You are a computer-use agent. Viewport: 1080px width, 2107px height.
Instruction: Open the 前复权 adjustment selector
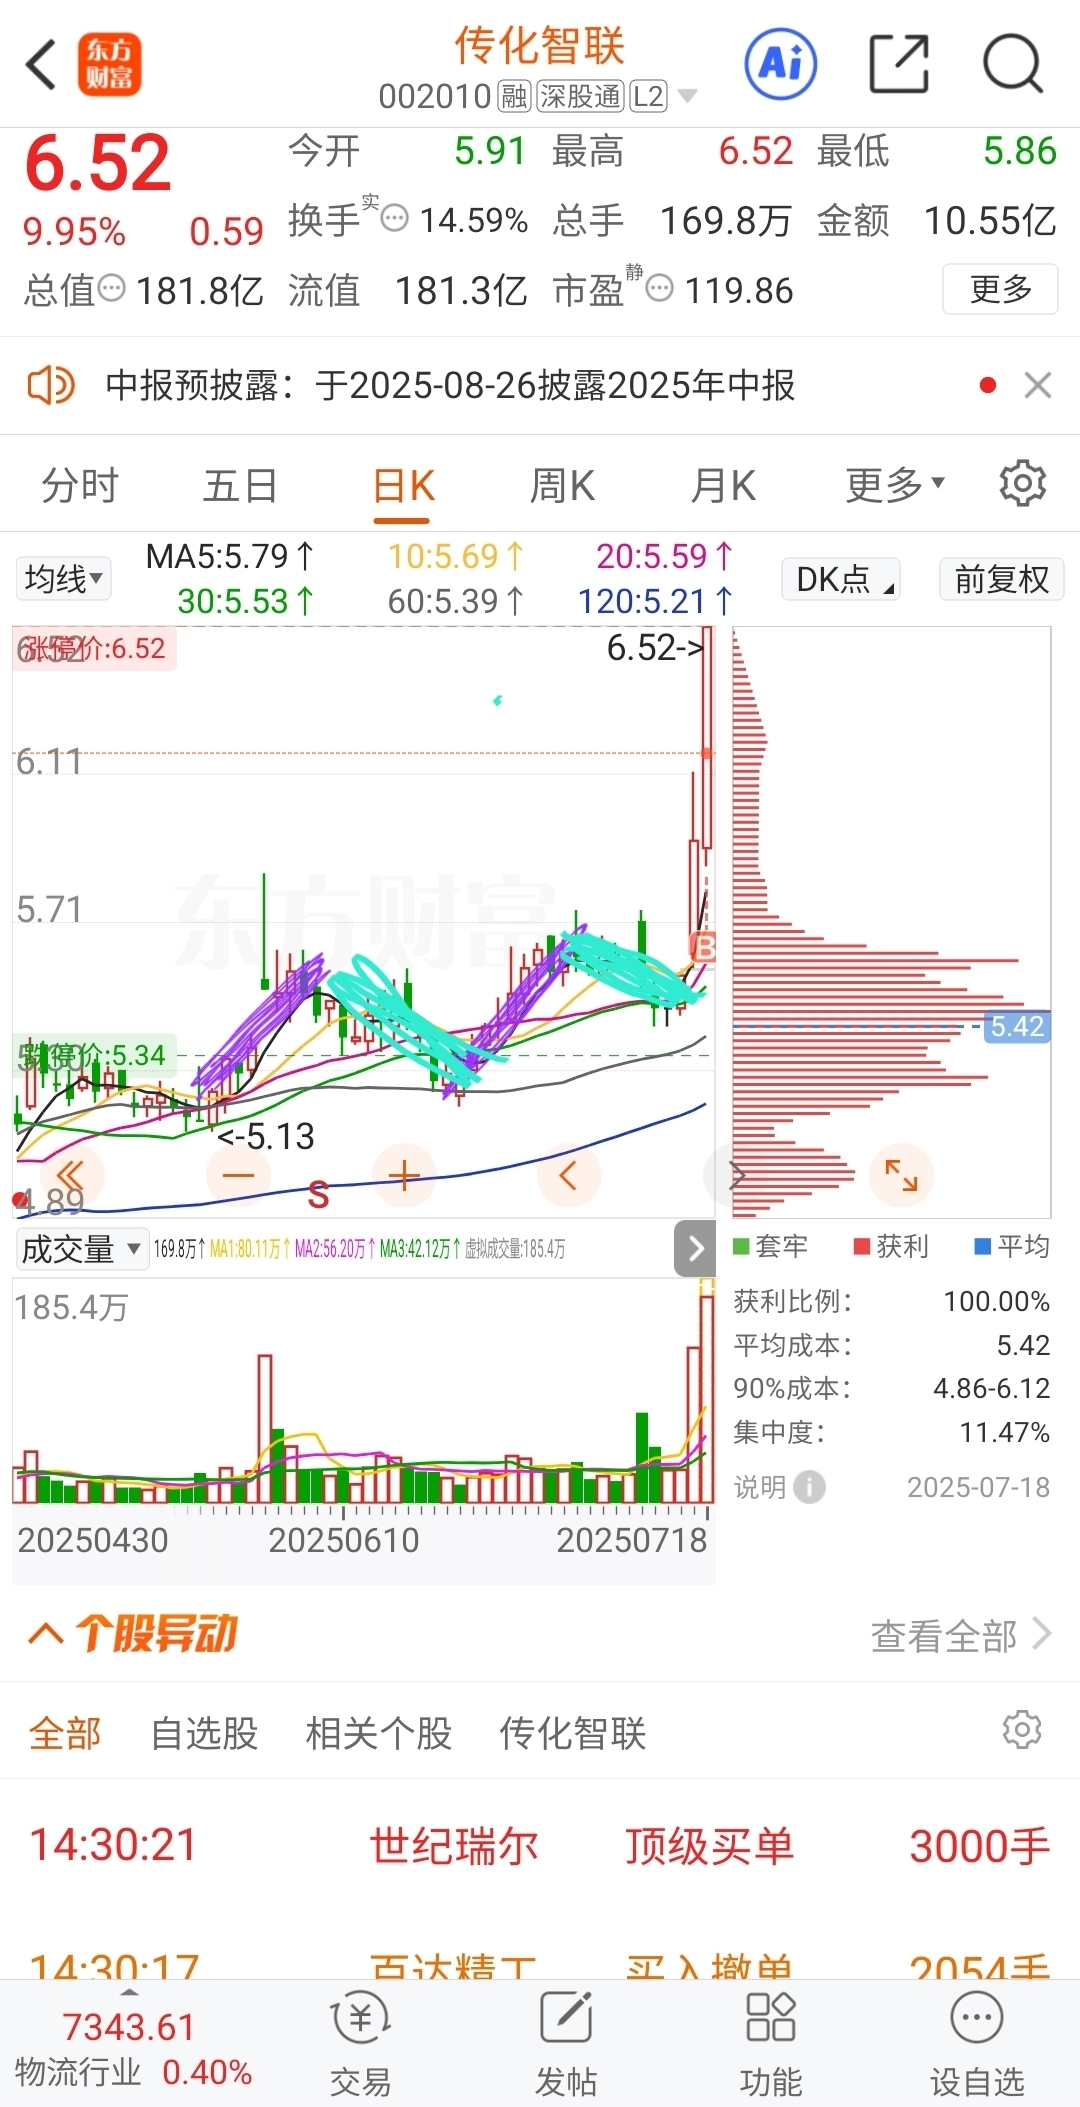pos(1001,579)
